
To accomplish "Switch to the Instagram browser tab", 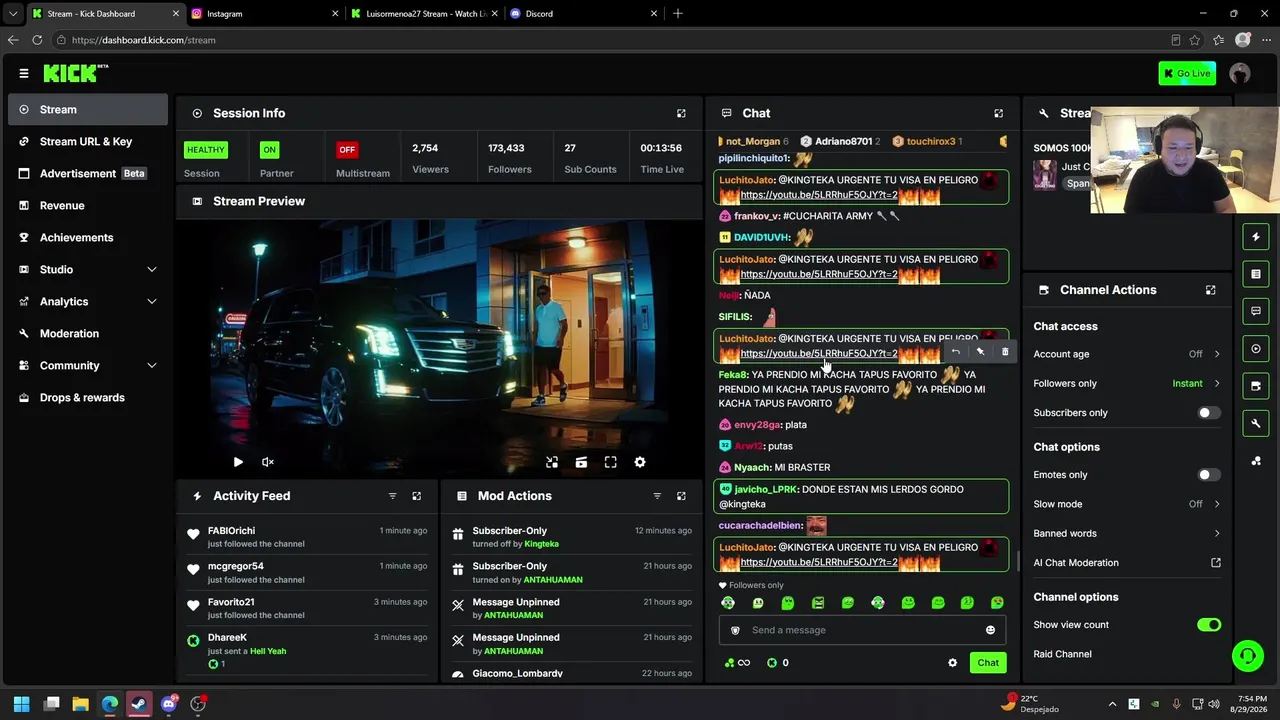I will [x=264, y=14].
